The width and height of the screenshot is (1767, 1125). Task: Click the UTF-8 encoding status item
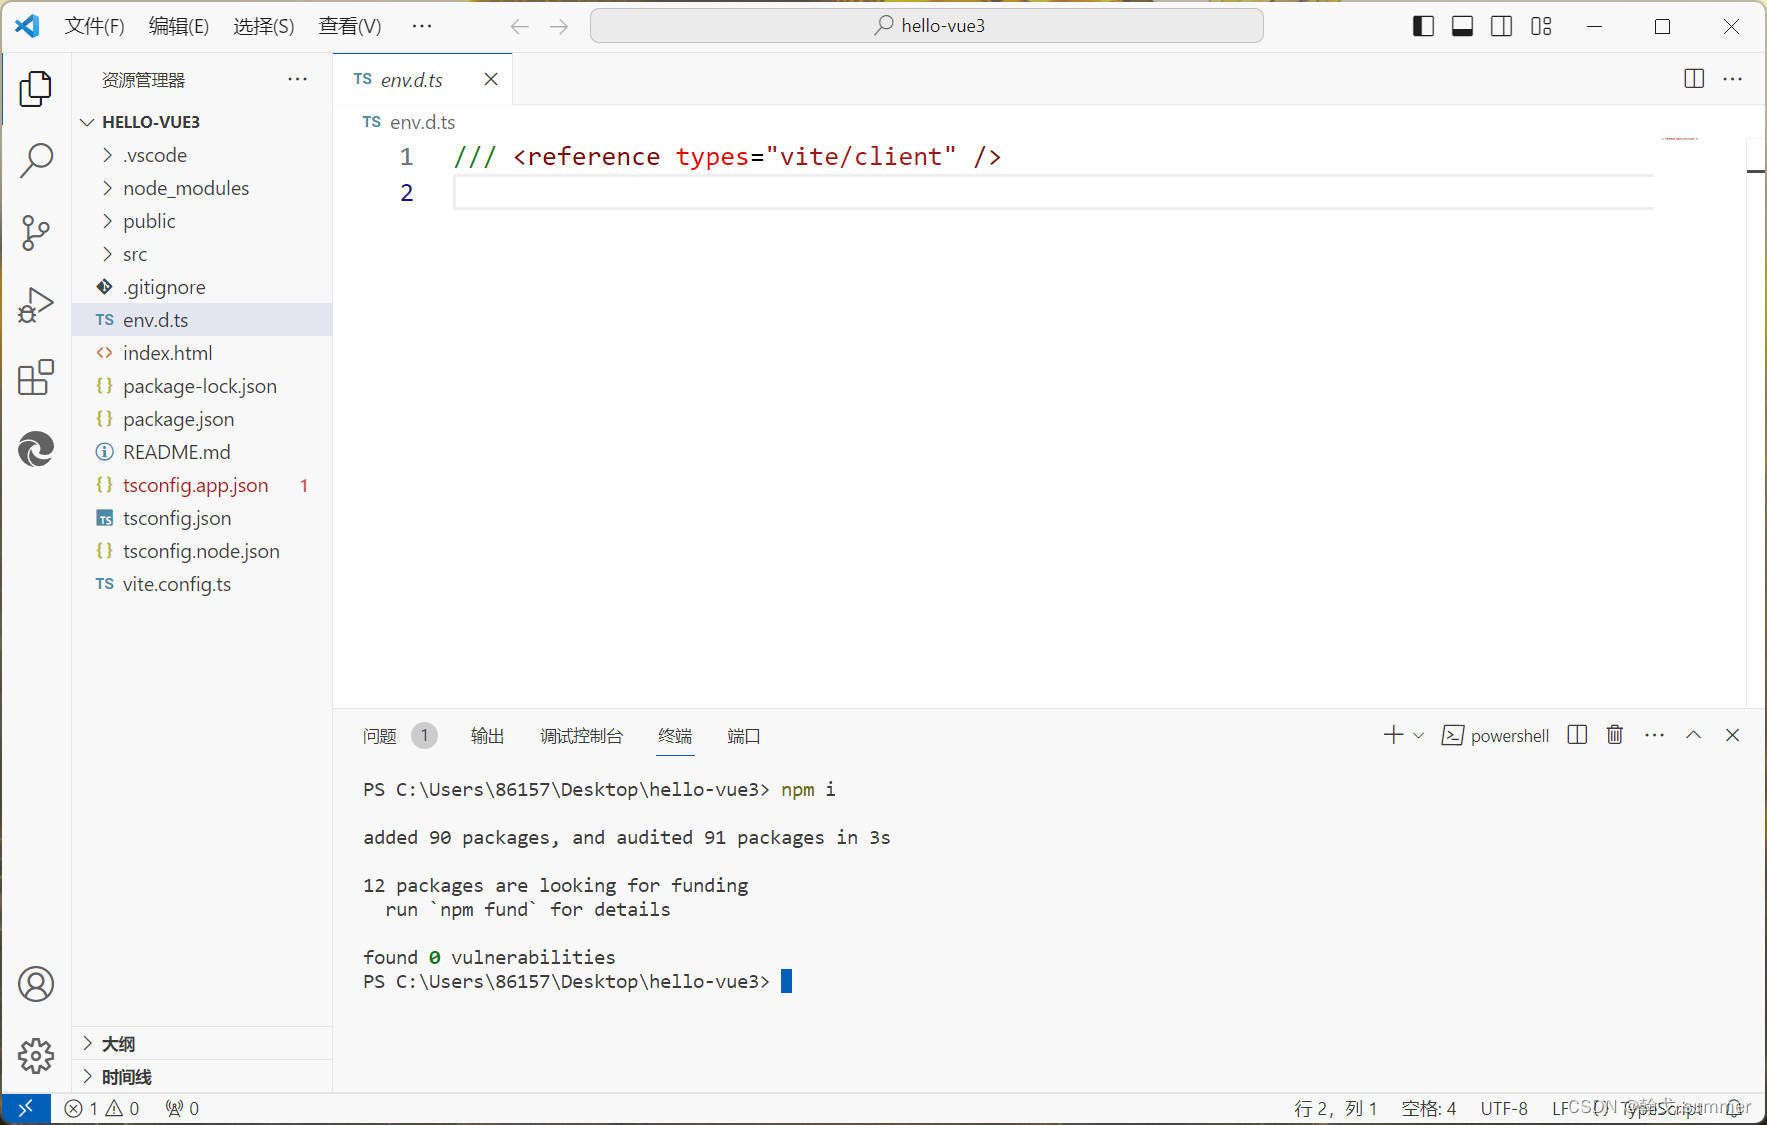click(x=1503, y=1108)
